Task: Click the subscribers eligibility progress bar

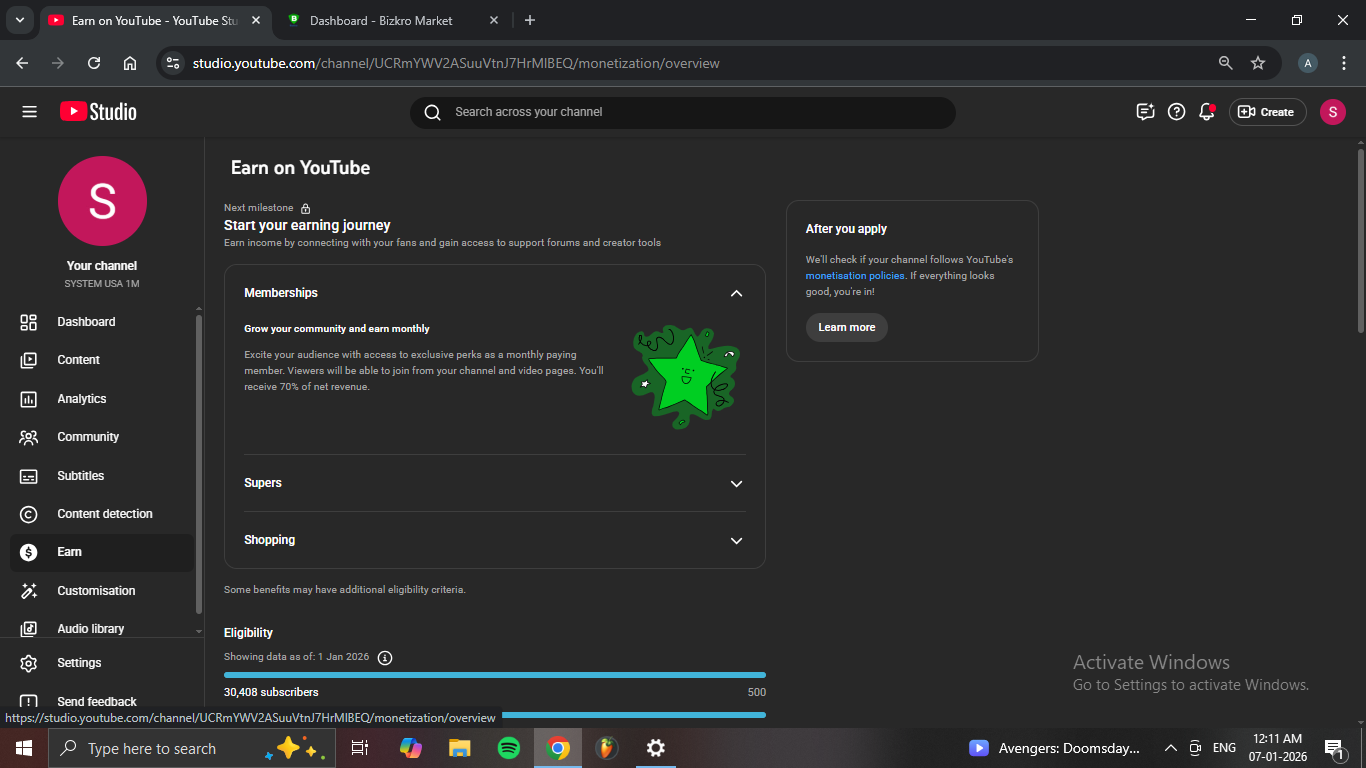Action: coord(495,675)
